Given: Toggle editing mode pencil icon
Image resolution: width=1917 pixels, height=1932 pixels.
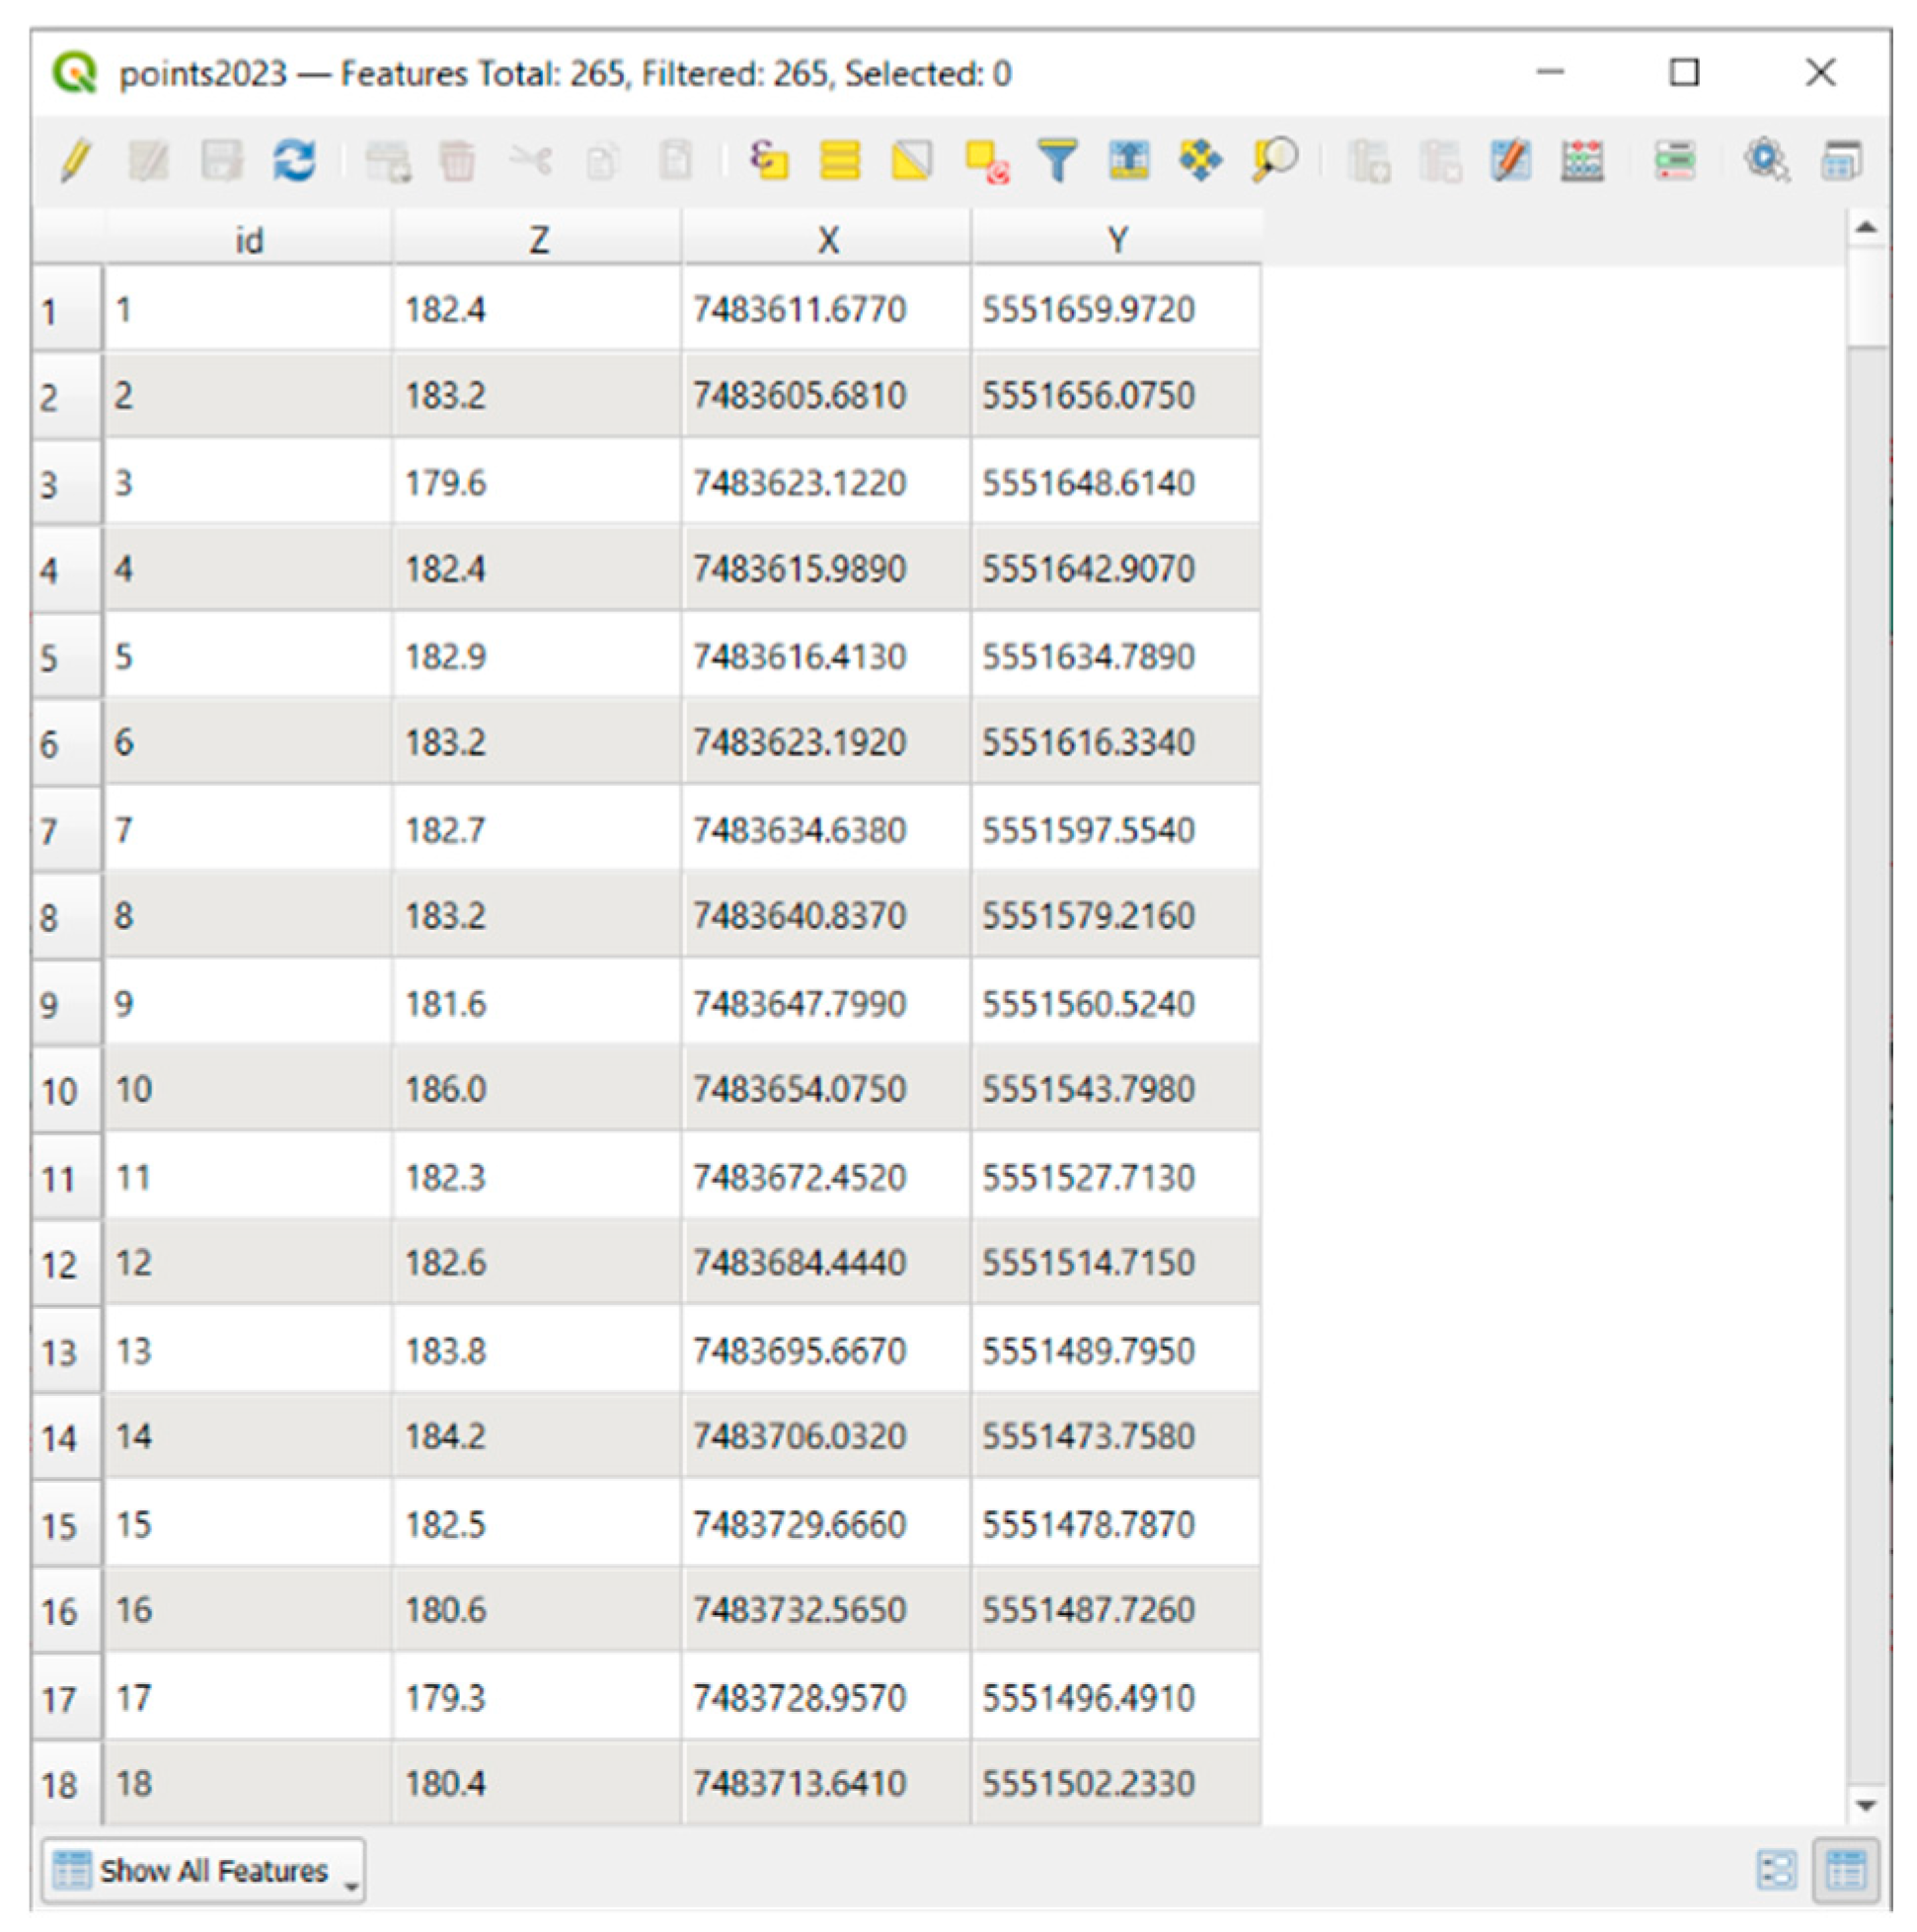Looking at the screenshot, I should tap(76, 160).
